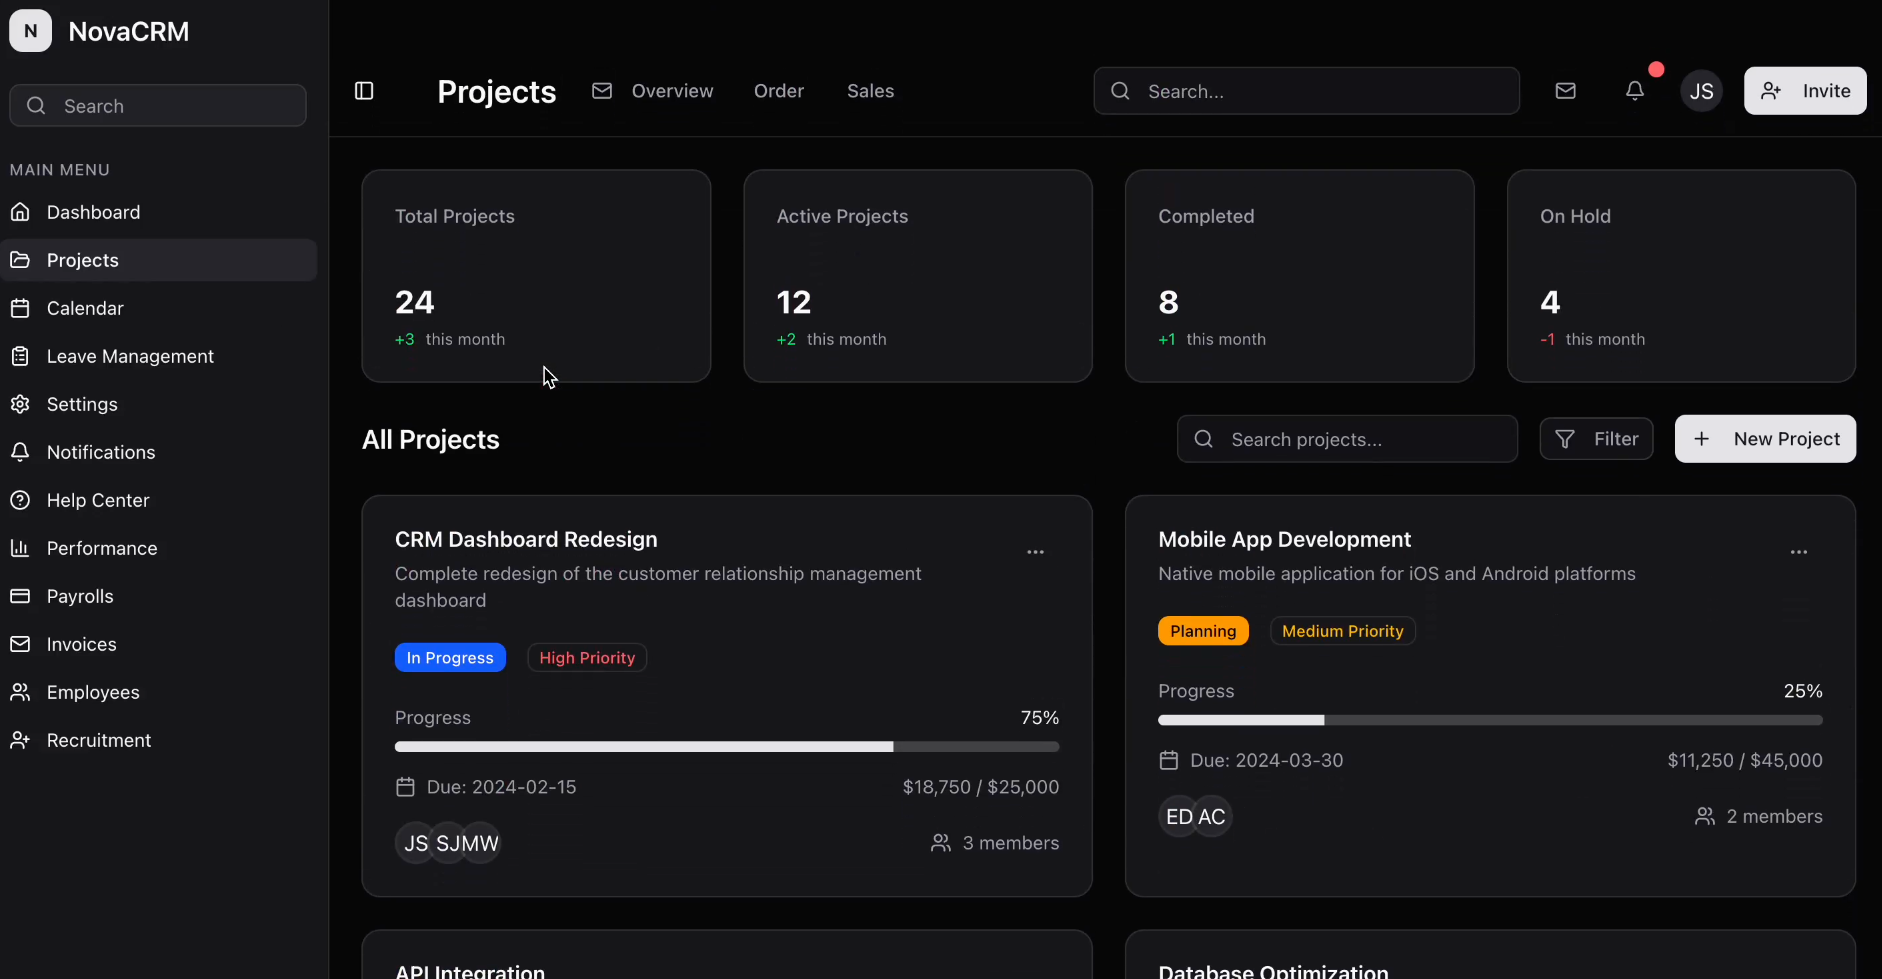Open the Filter dropdown
This screenshot has width=1882, height=979.
[1596, 439]
